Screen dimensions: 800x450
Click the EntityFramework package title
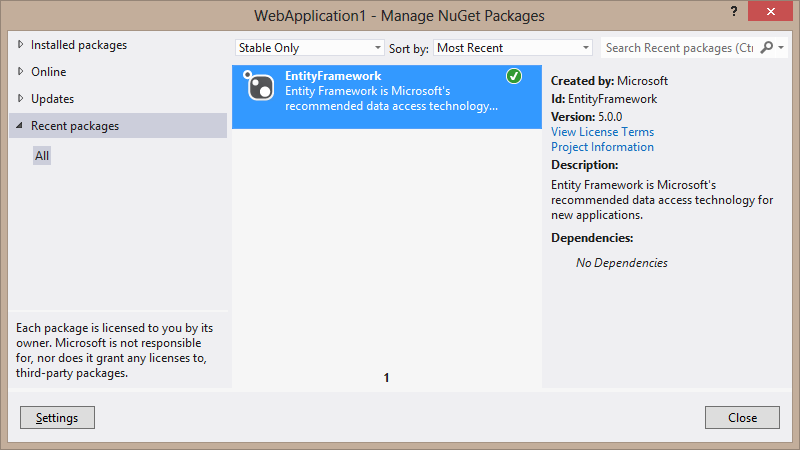click(x=333, y=76)
